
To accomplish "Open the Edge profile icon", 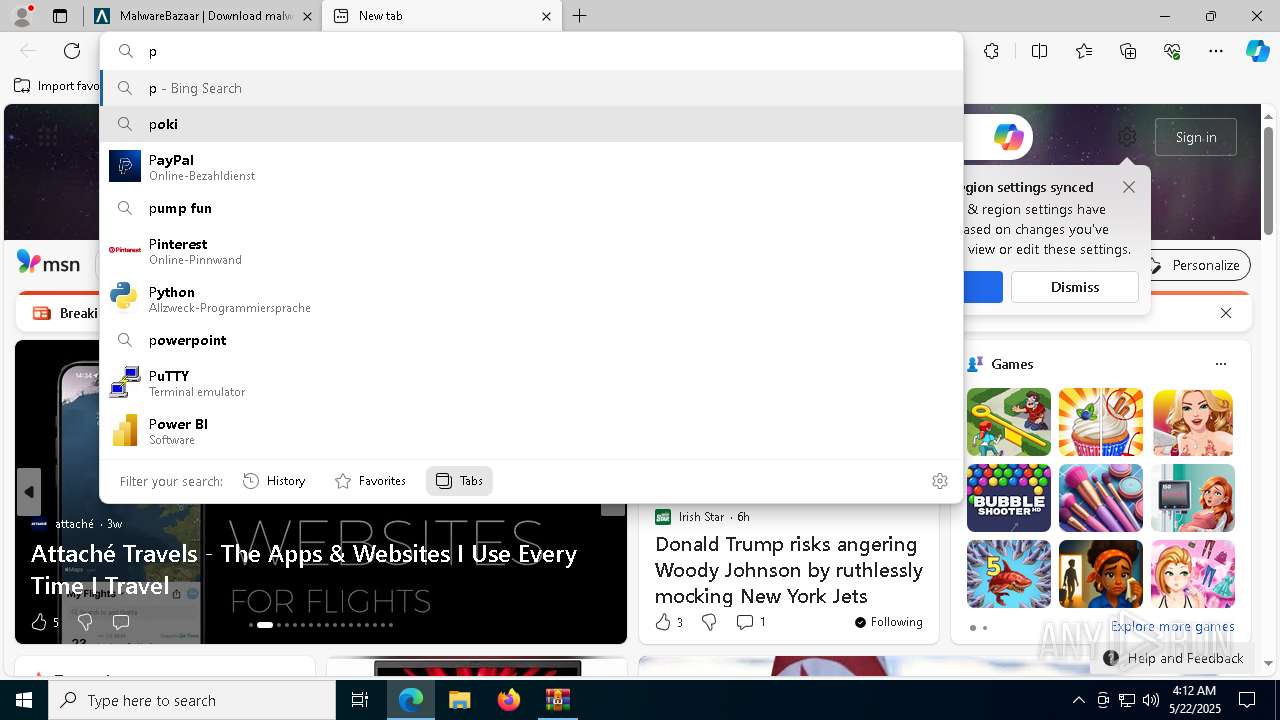I will 22,16.
